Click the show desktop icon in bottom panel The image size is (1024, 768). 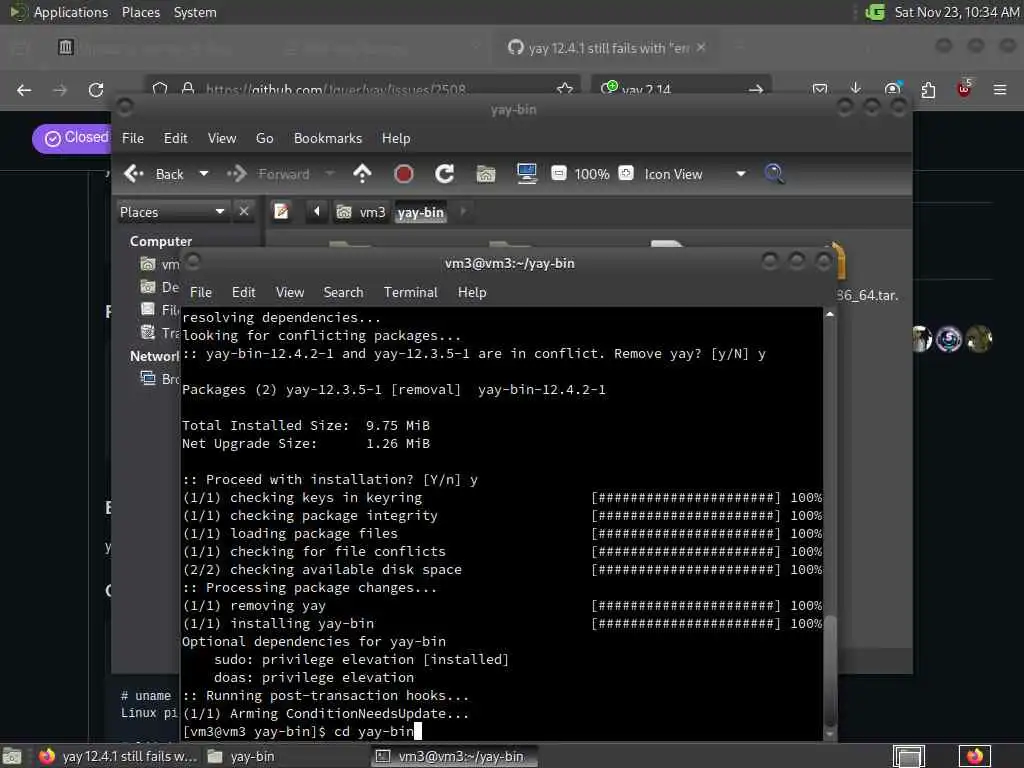coord(12,756)
